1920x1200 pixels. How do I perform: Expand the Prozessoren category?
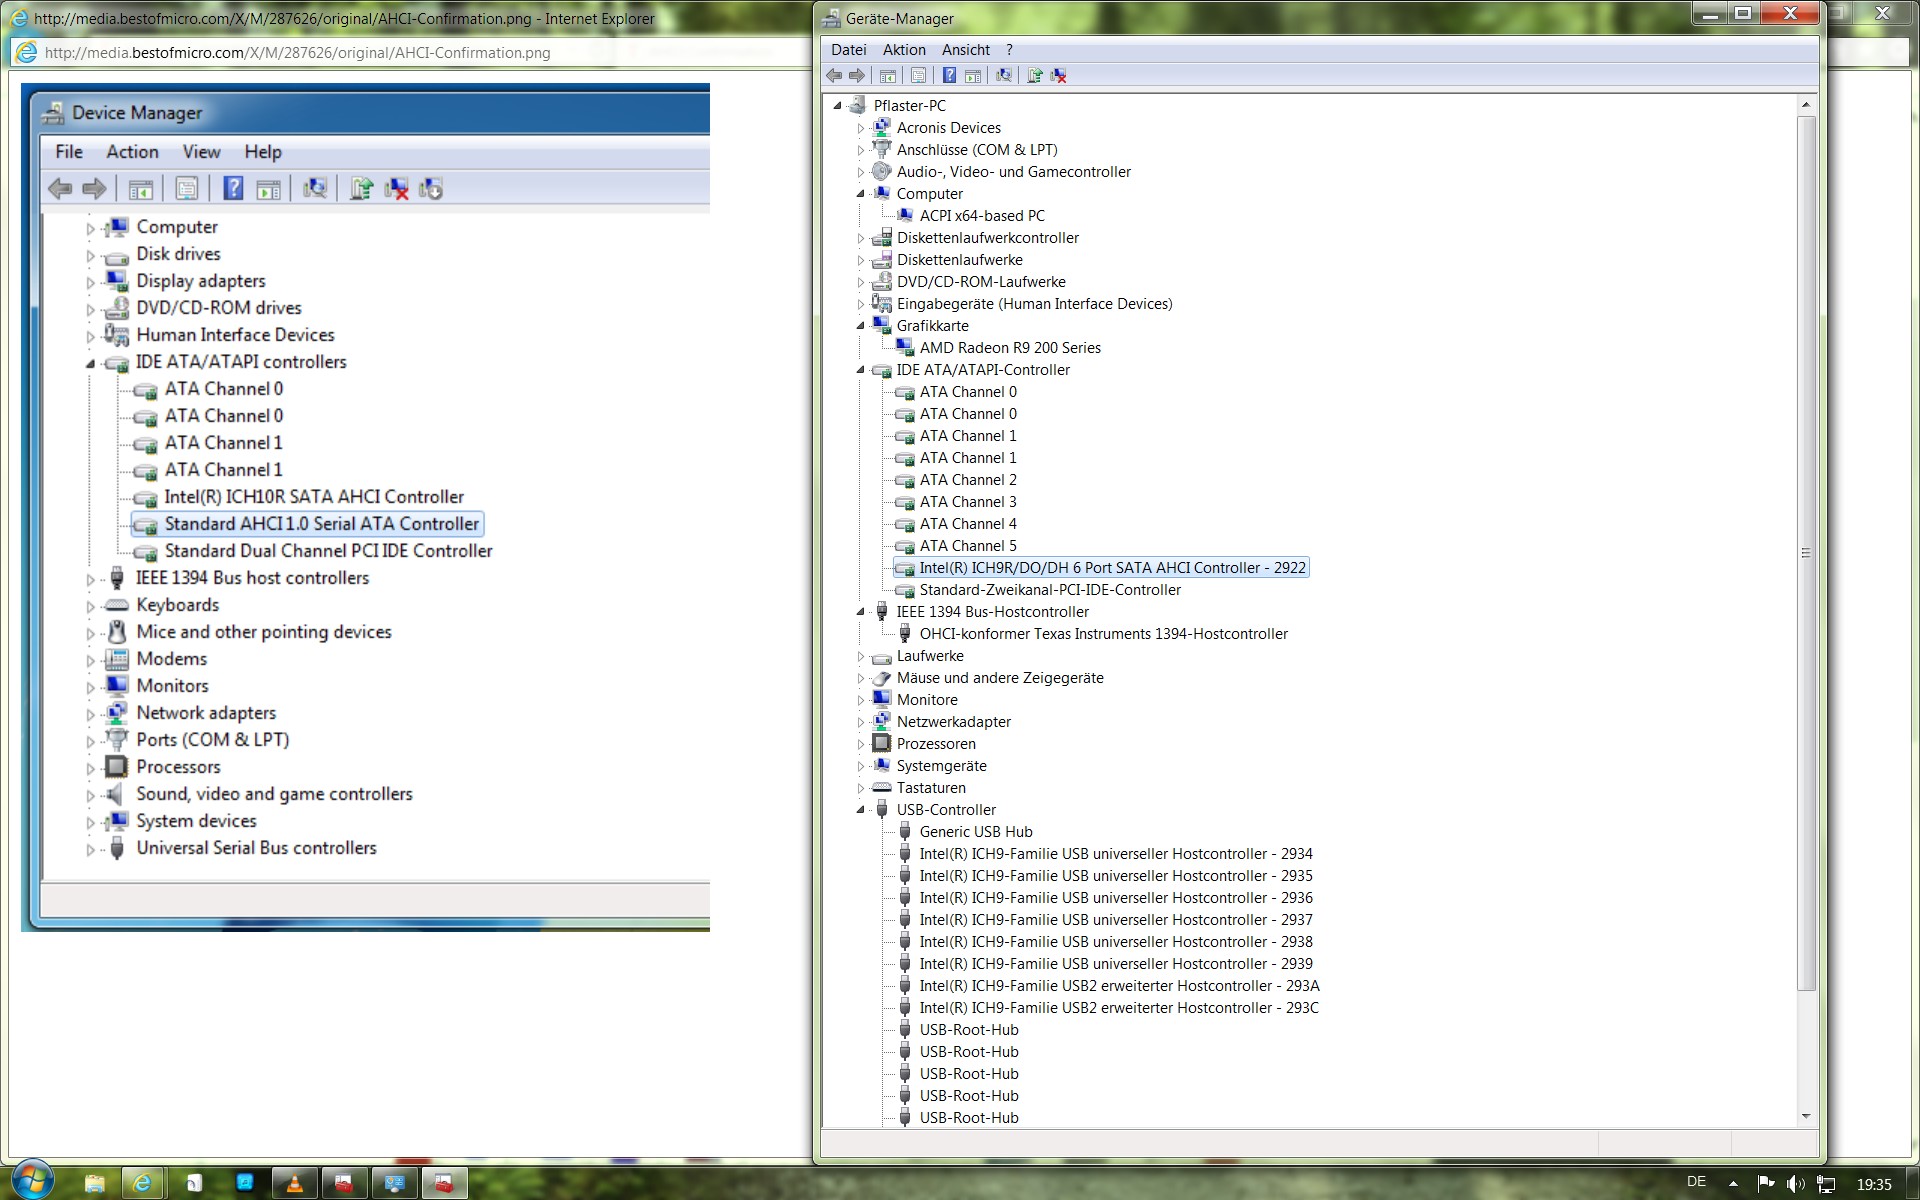tap(860, 744)
